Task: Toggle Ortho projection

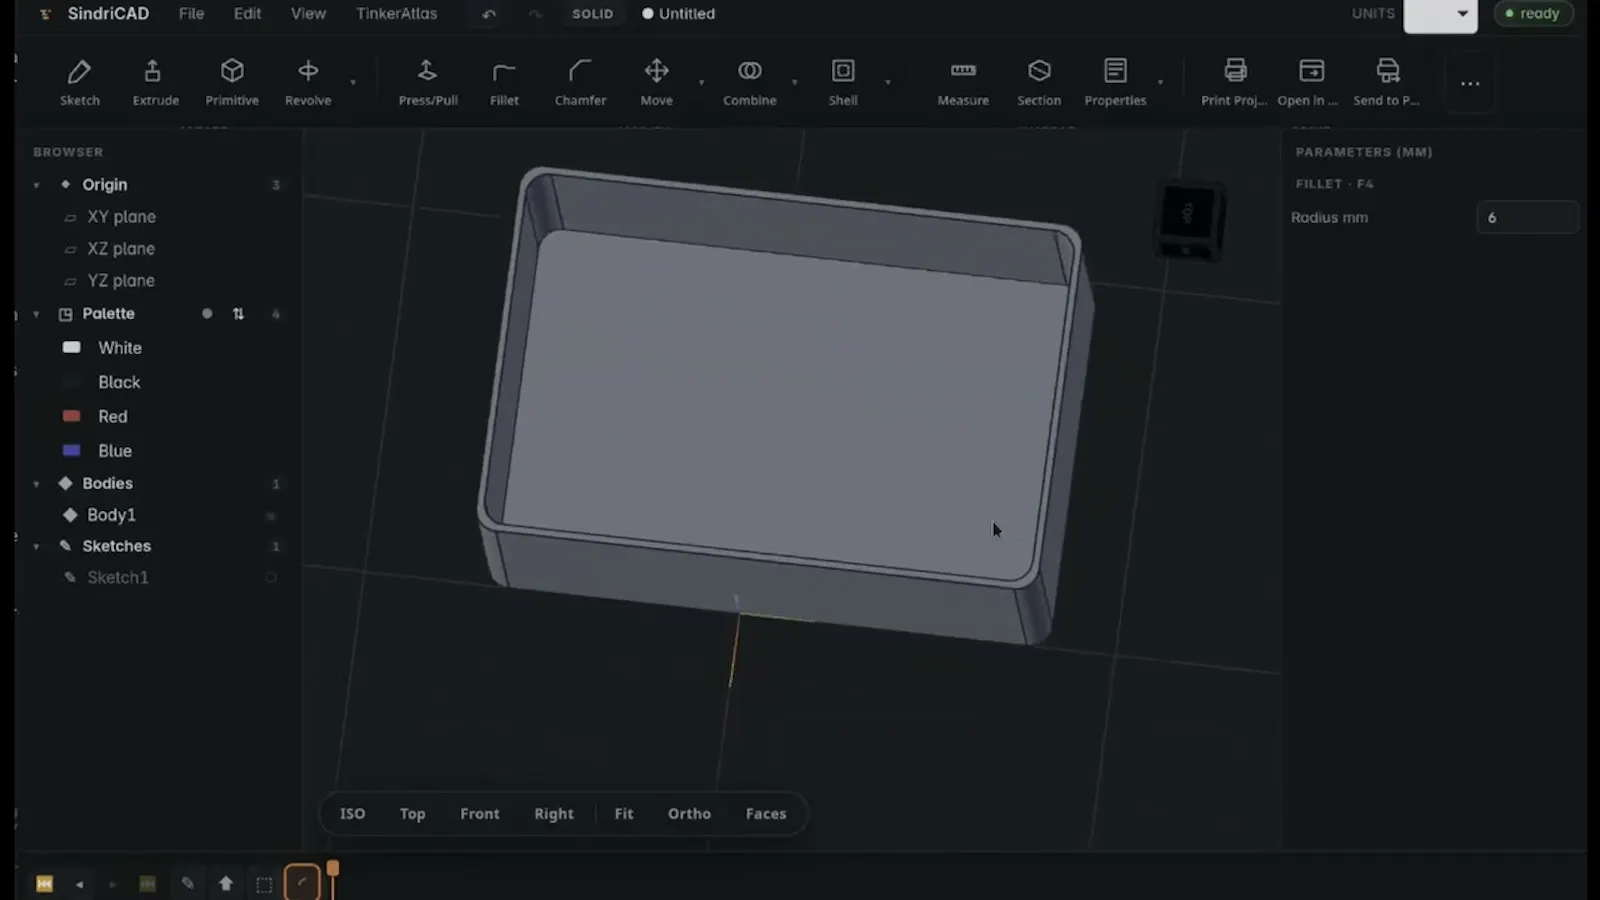Action: pos(689,814)
